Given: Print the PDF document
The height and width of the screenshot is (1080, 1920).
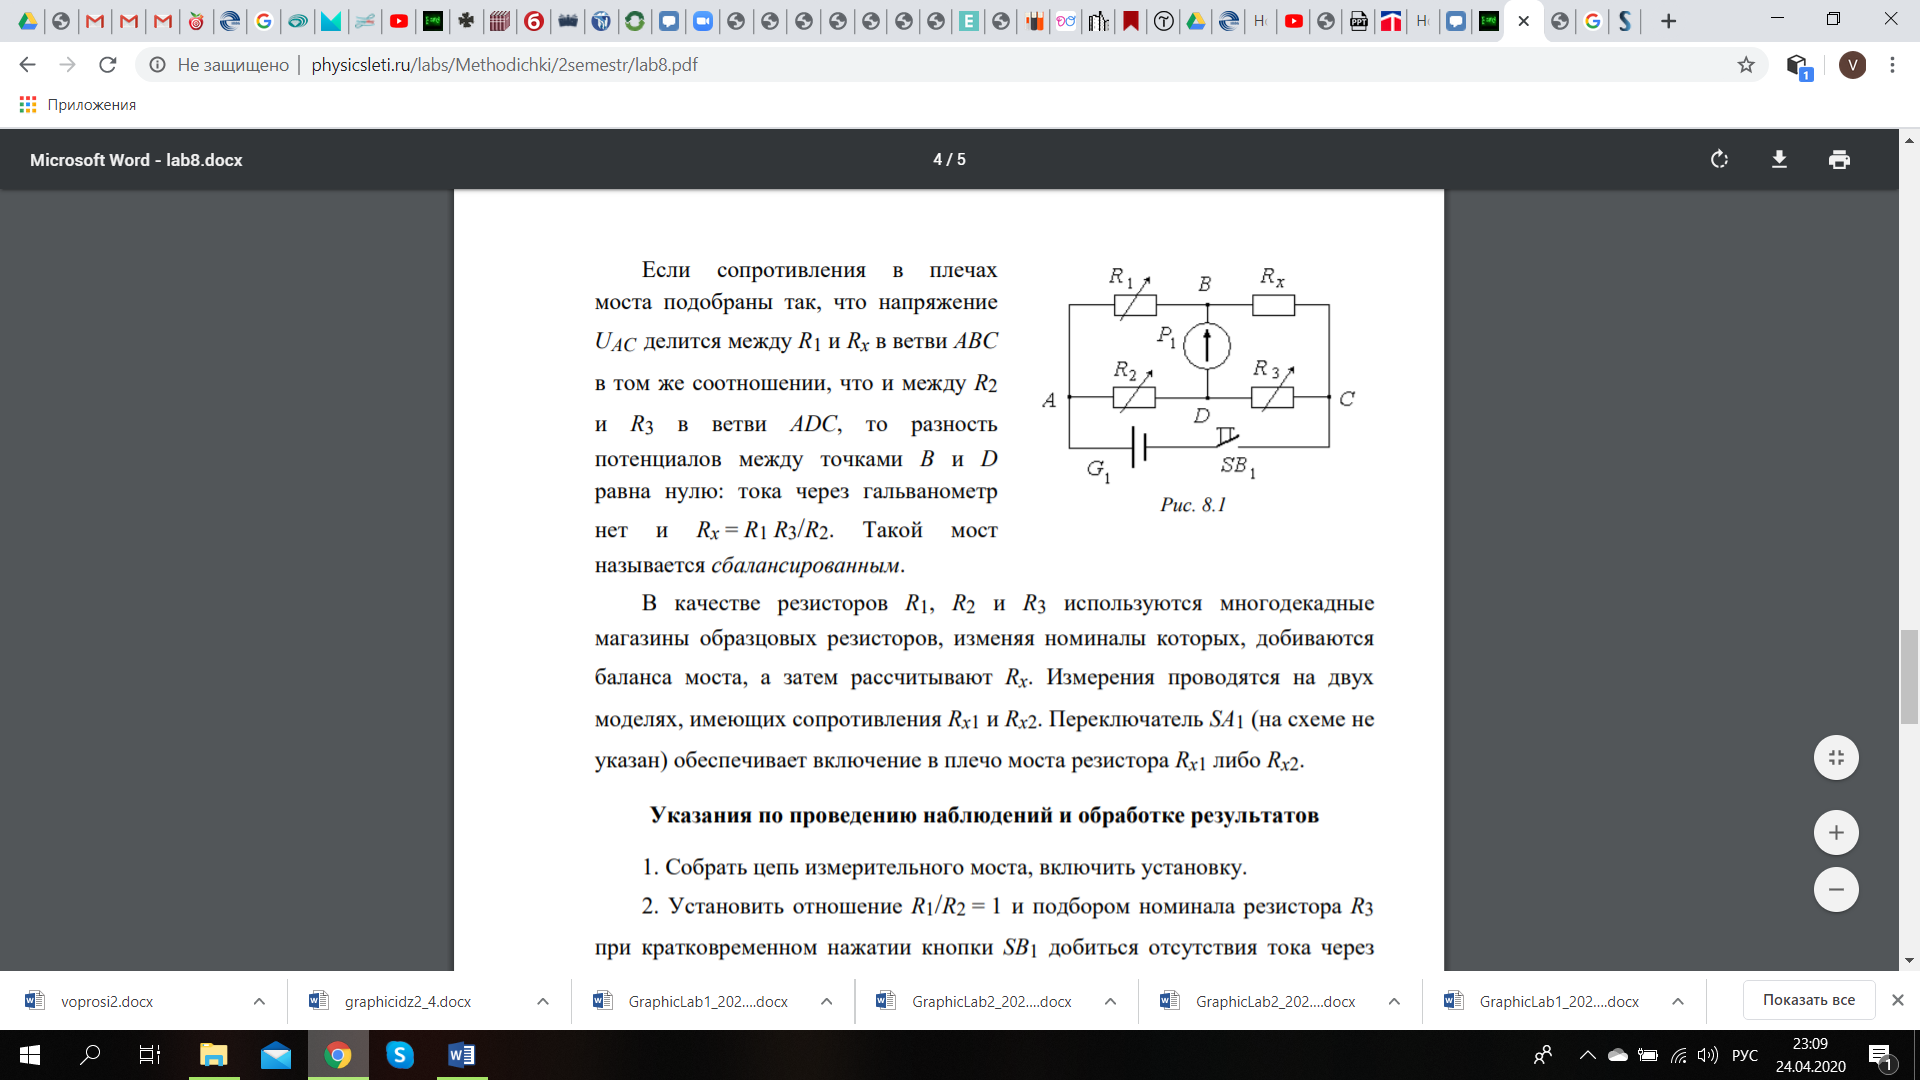Looking at the screenshot, I should [x=1839, y=160].
